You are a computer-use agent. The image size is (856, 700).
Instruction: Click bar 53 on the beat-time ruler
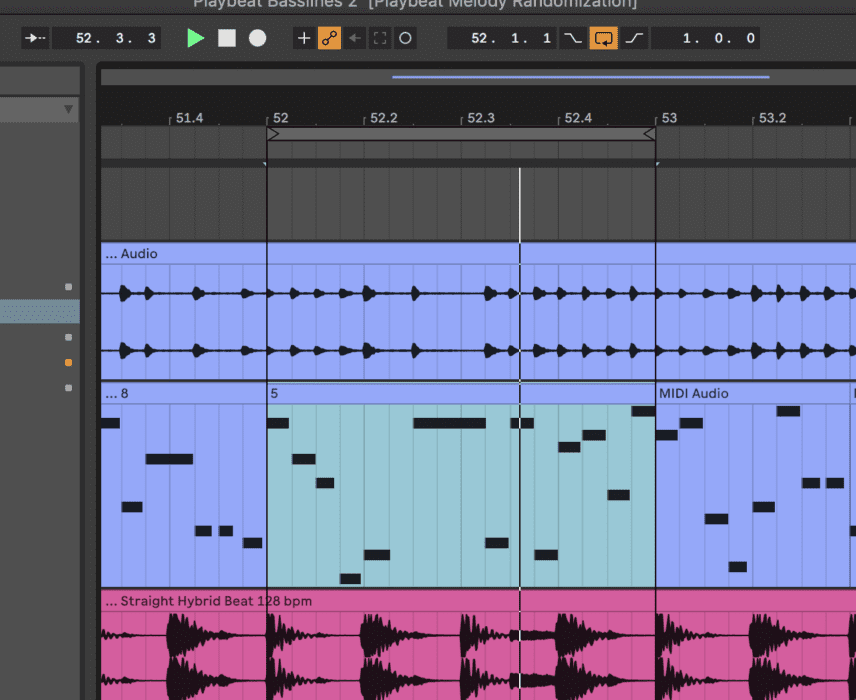669,118
